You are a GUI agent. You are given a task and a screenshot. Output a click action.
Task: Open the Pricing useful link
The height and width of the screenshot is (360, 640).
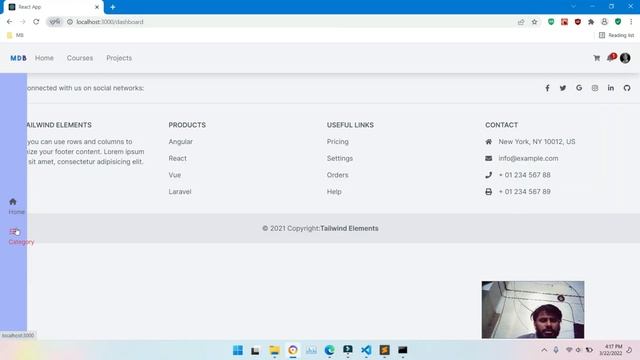(338, 142)
